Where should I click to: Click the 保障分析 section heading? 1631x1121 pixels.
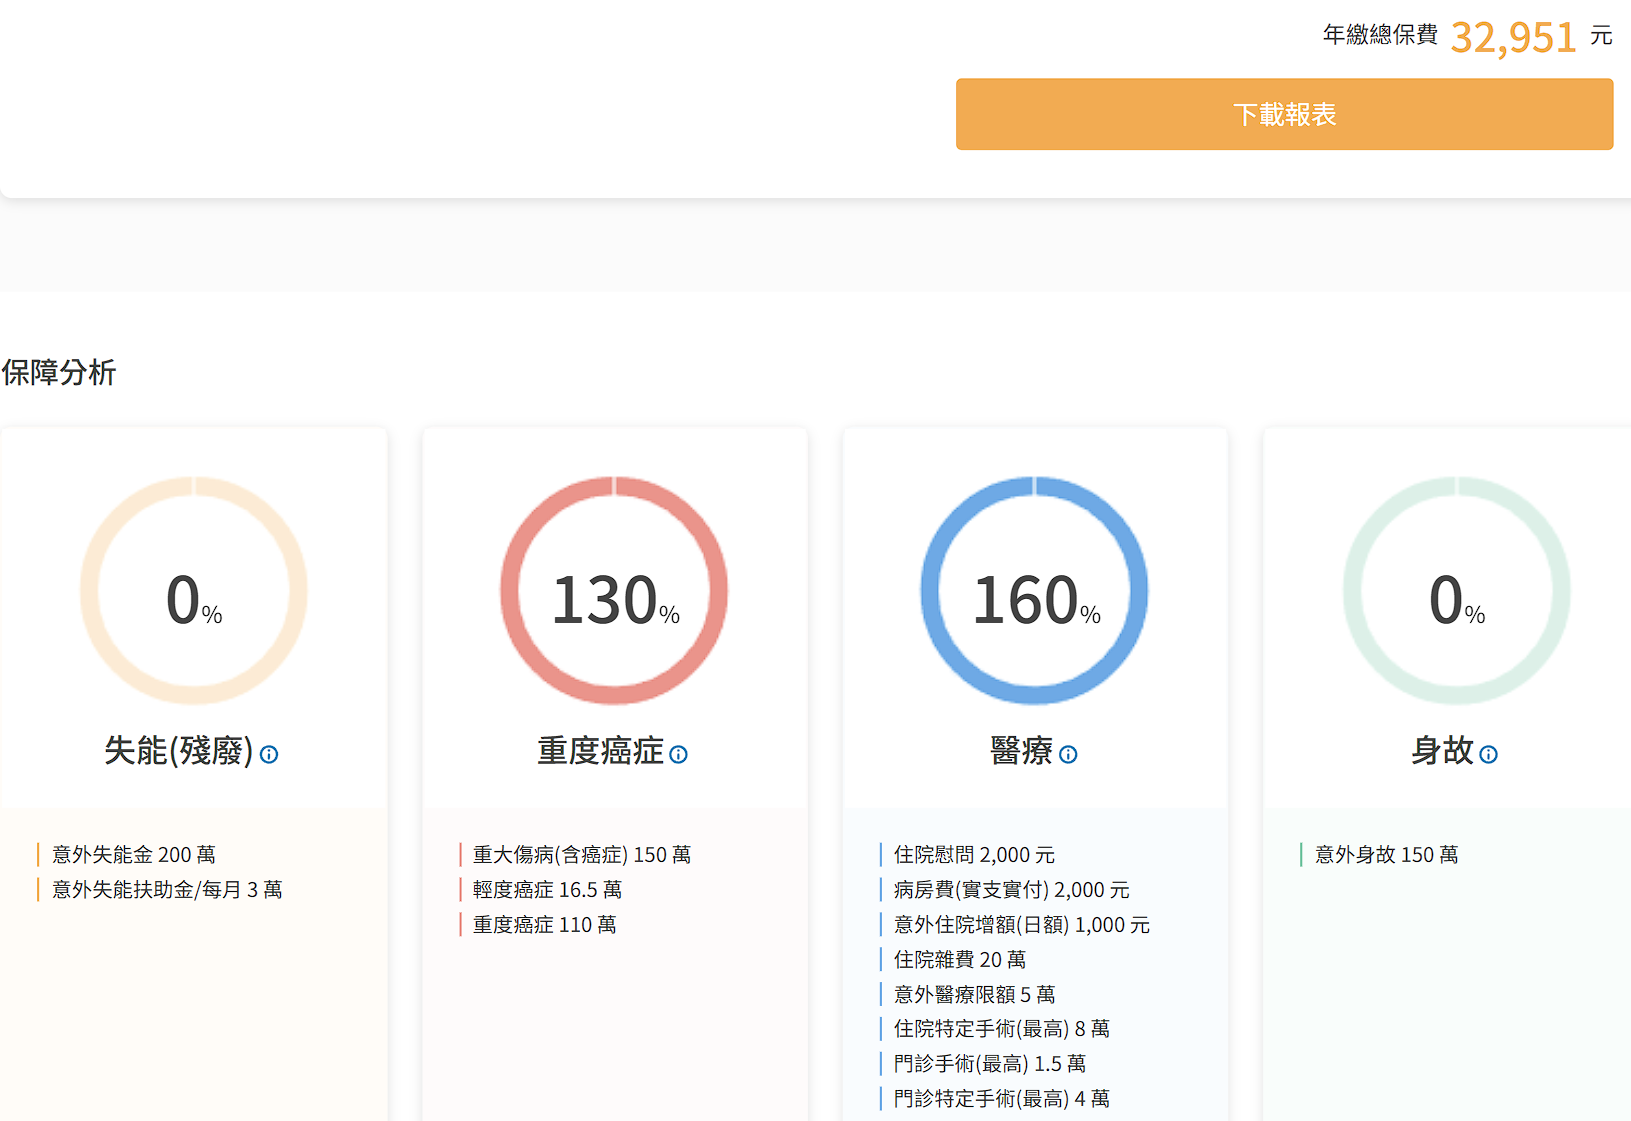tap(59, 373)
